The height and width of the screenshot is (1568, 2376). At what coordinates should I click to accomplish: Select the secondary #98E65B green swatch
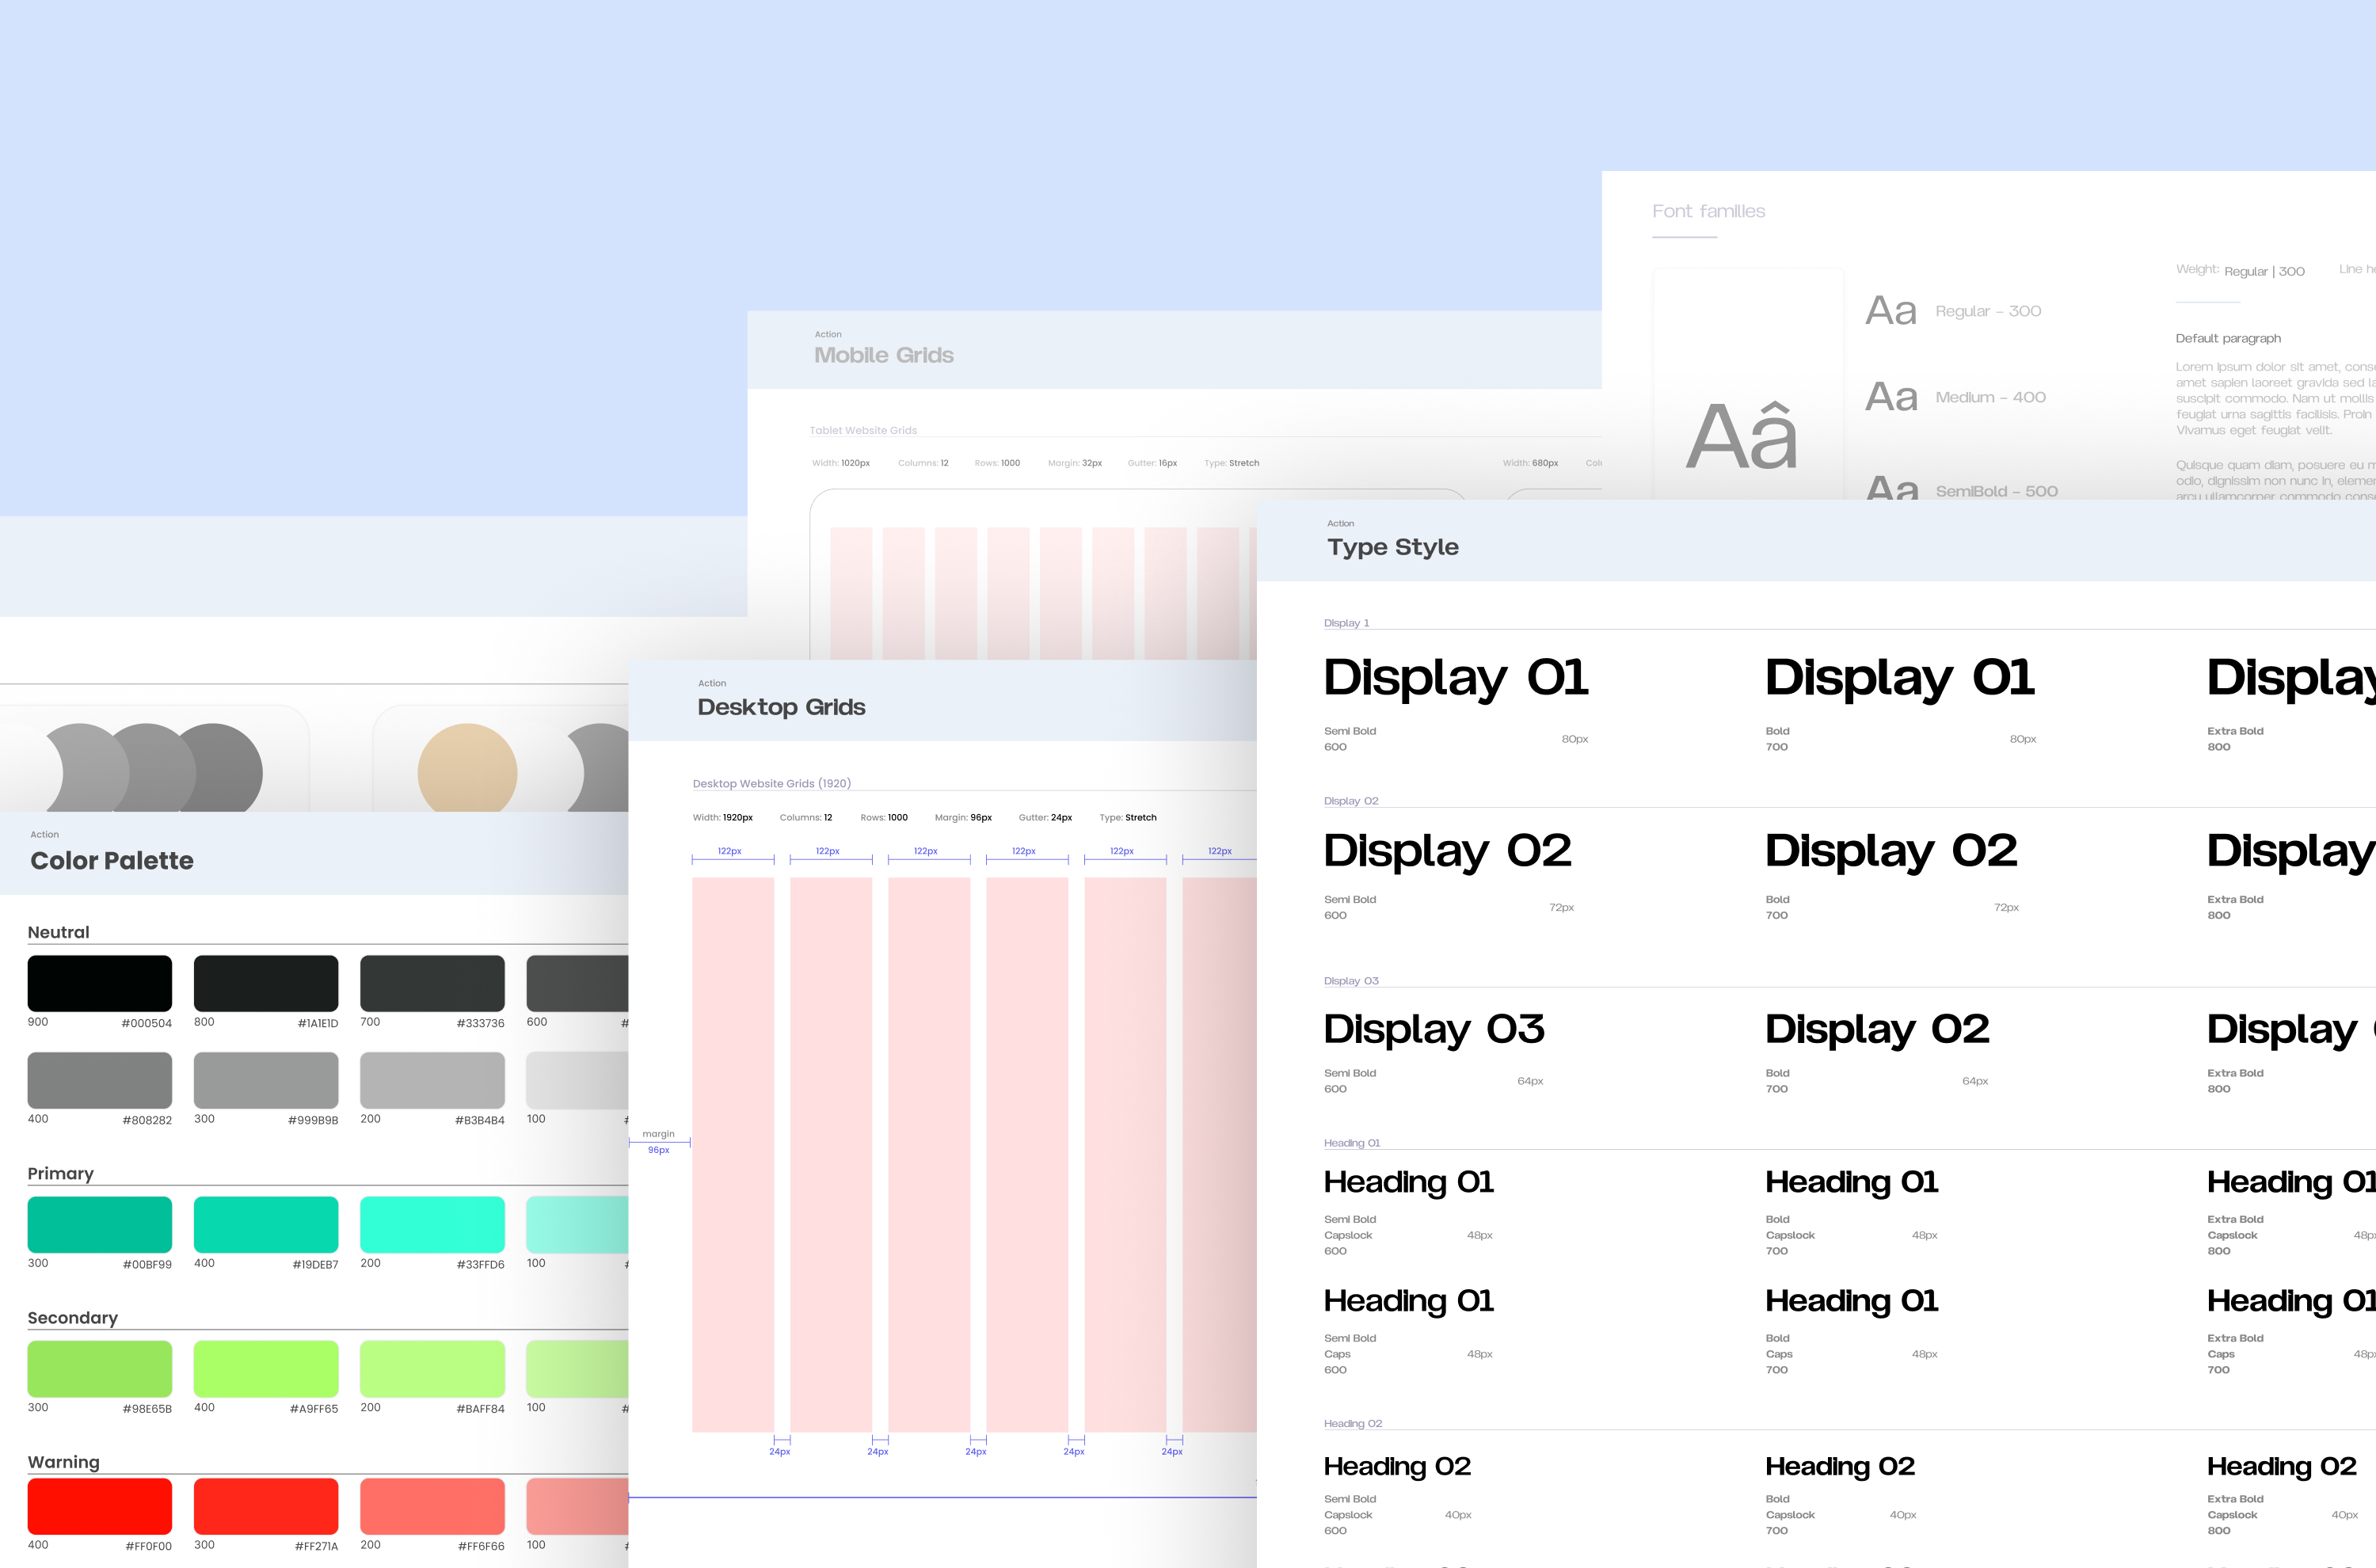(x=99, y=1368)
